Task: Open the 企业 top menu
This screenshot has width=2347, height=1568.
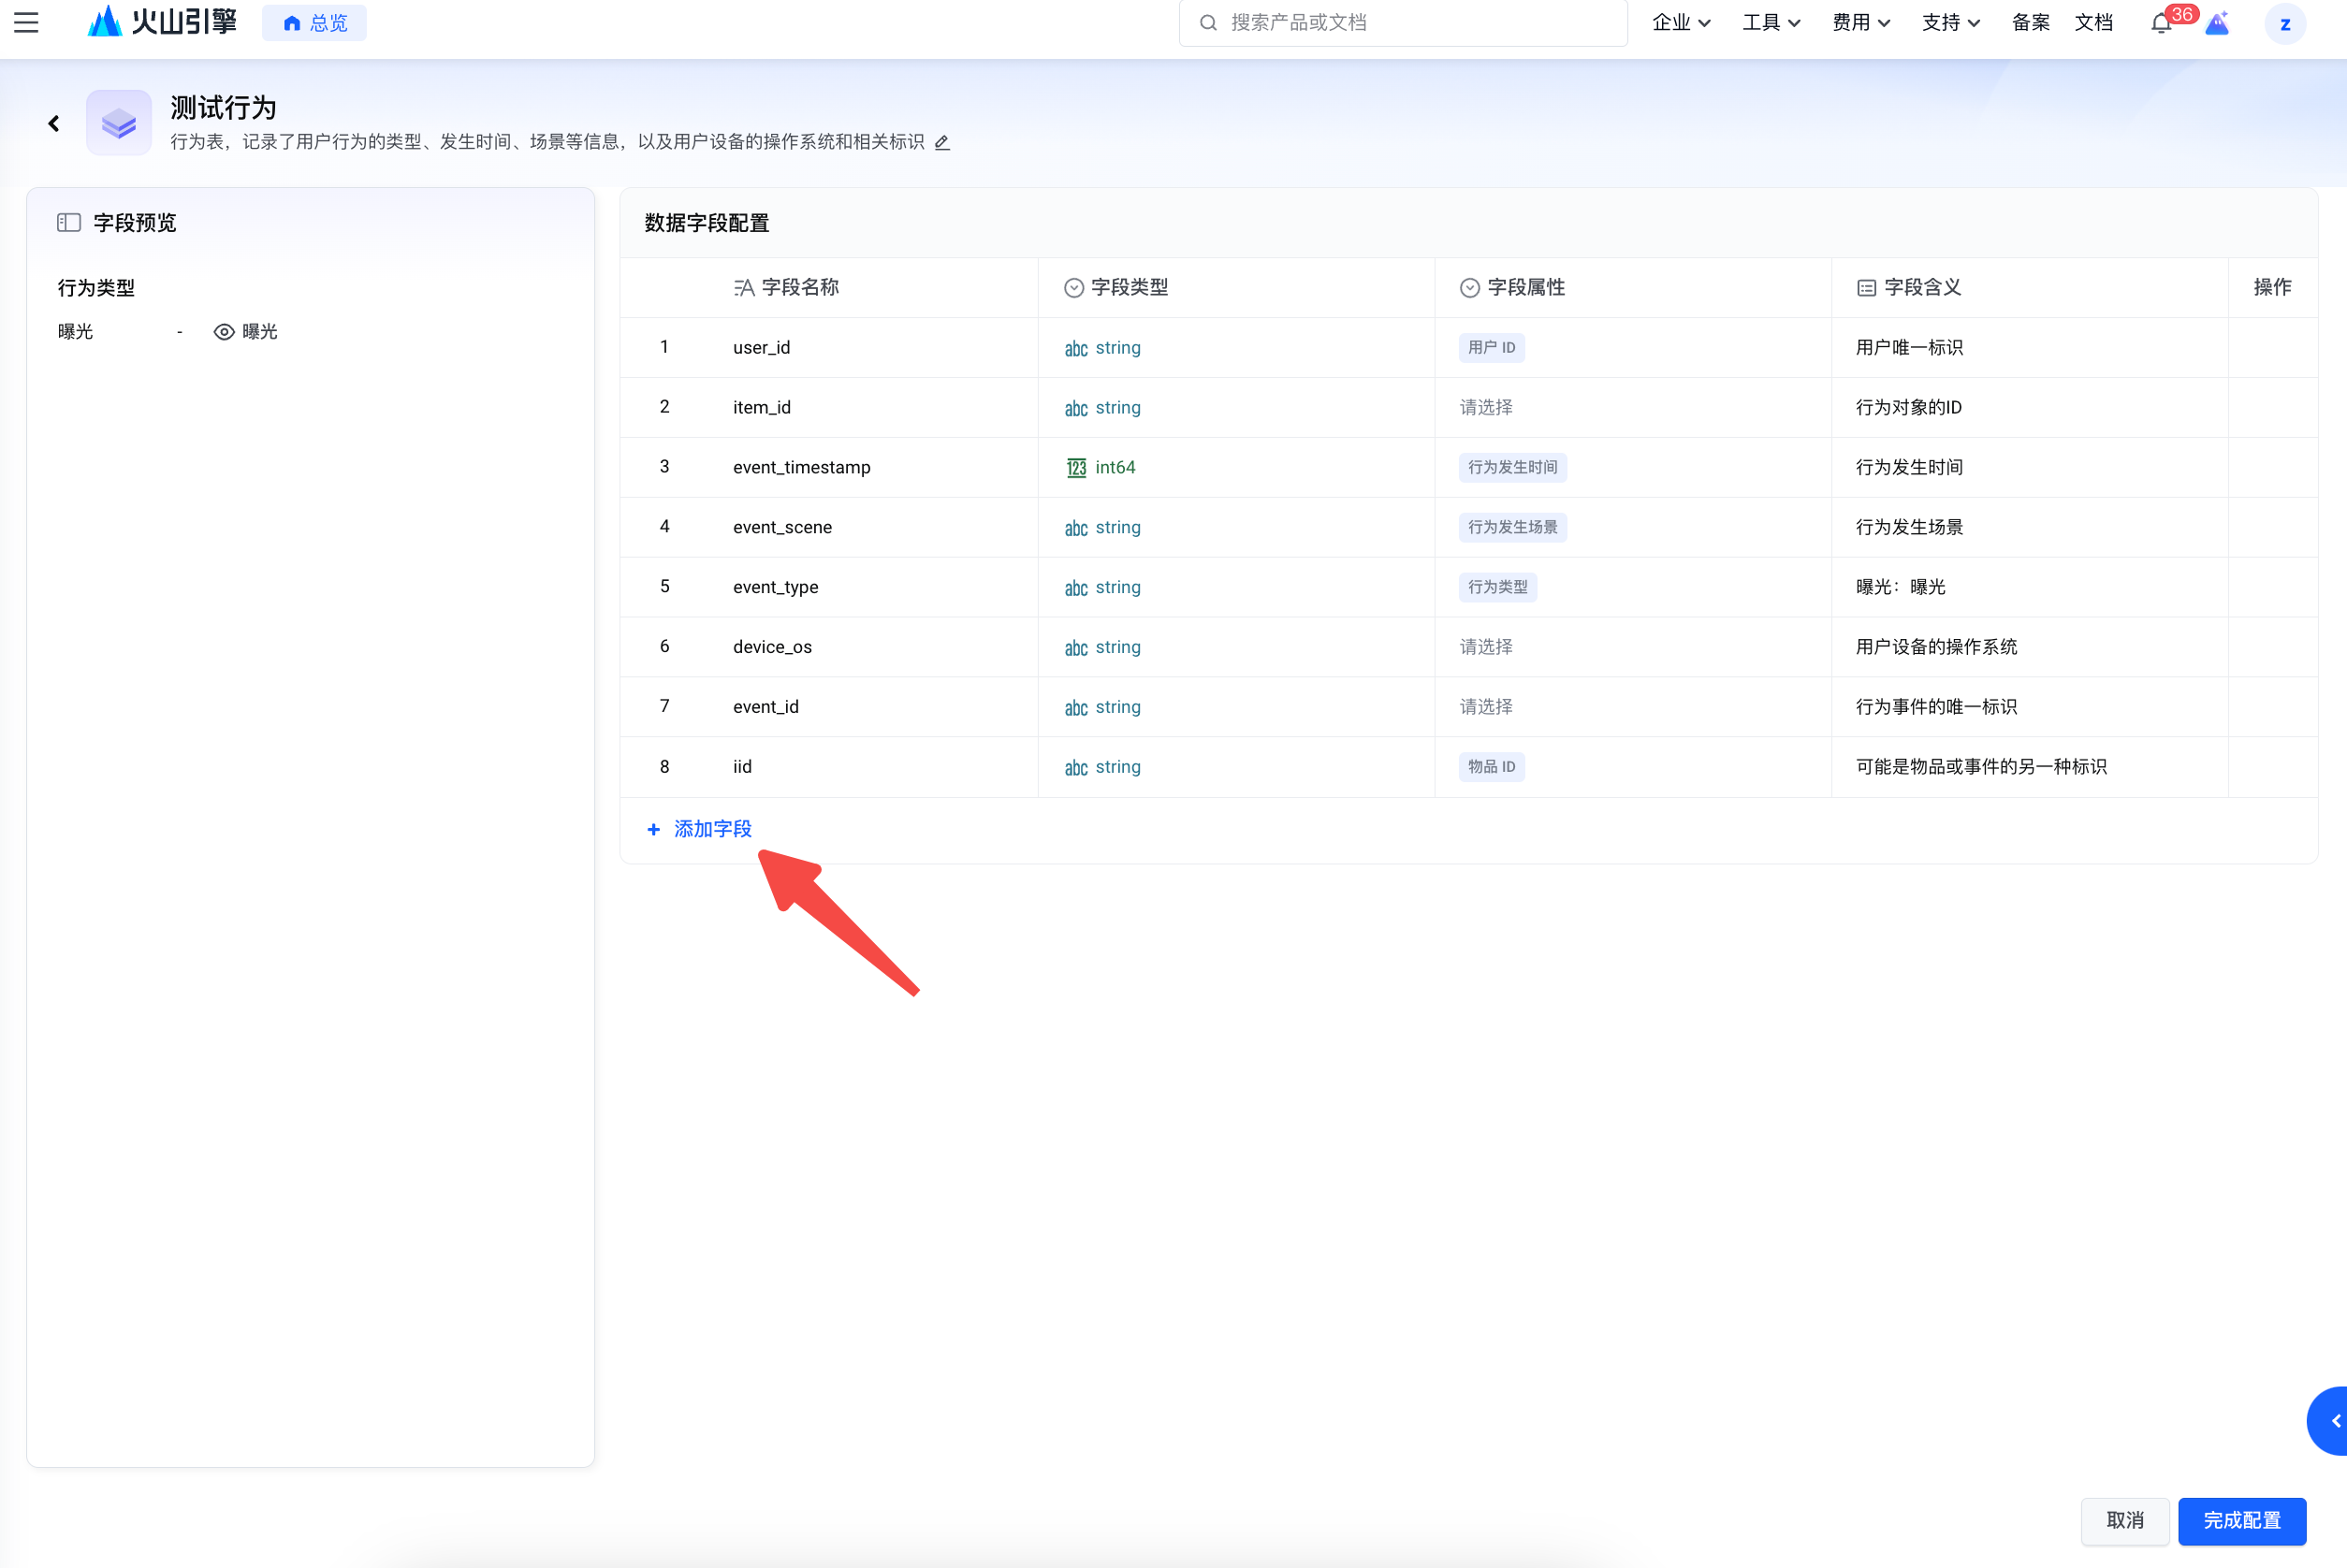Action: click(1680, 22)
